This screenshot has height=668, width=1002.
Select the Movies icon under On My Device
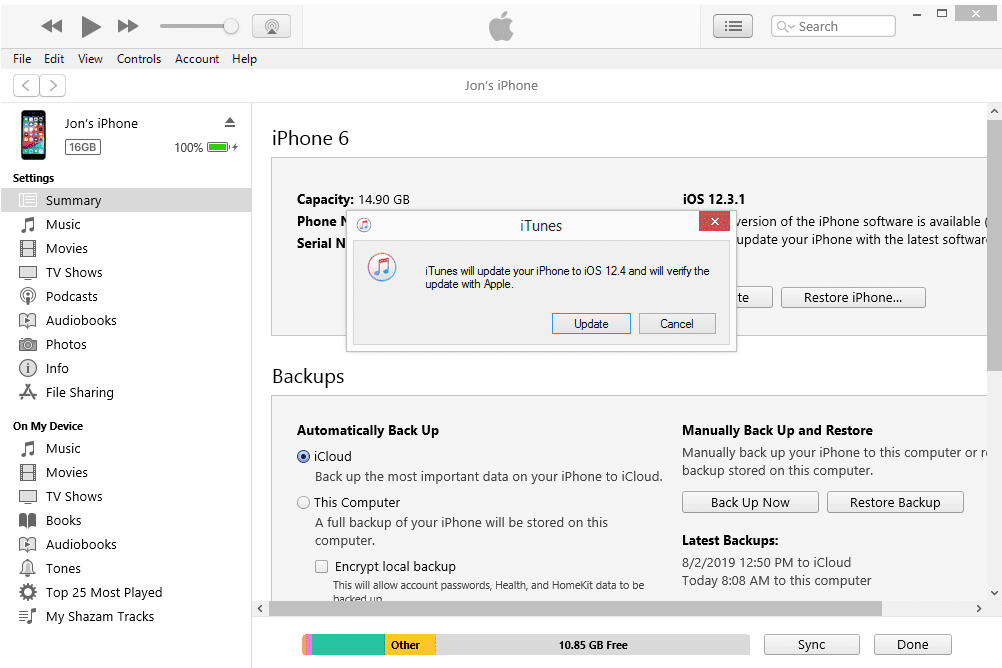tap(27, 472)
